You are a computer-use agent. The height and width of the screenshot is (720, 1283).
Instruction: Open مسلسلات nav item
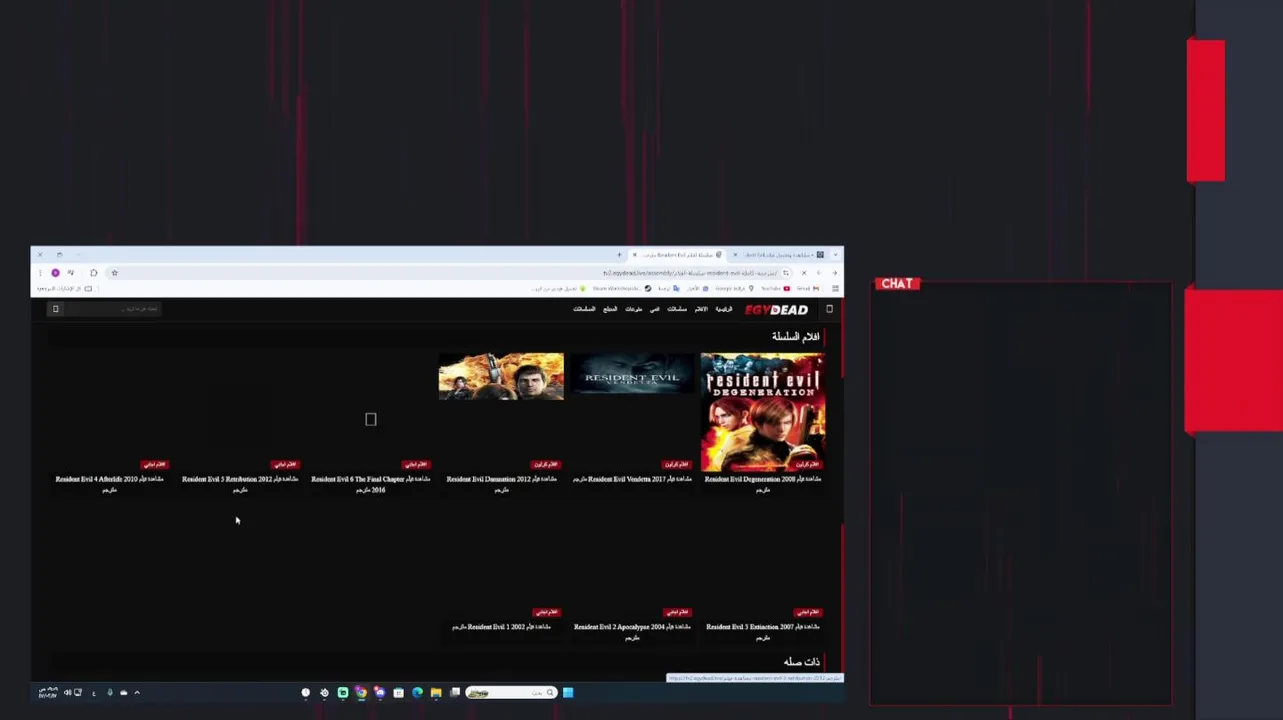[x=677, y=309]
